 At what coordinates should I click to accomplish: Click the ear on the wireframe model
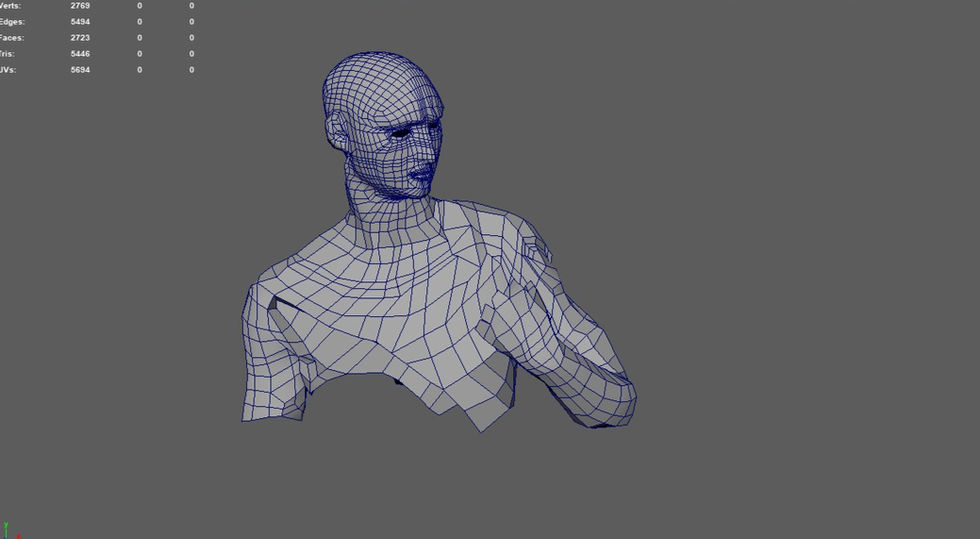pos(338,131)
